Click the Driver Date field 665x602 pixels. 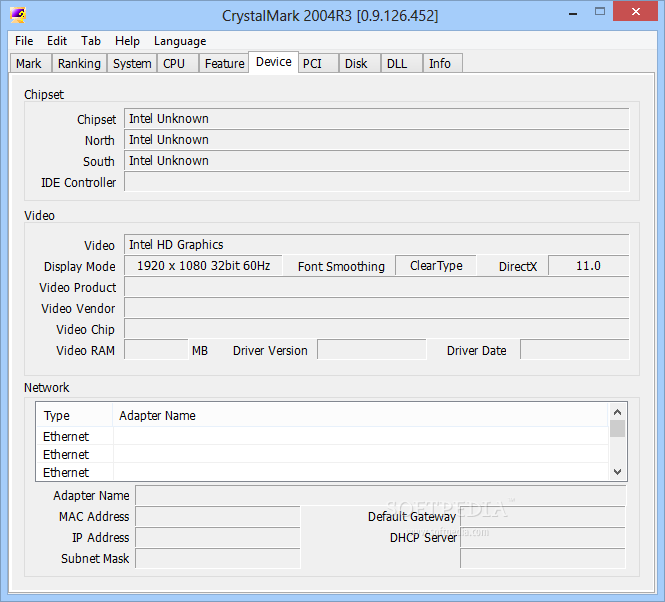pos(575,350)
